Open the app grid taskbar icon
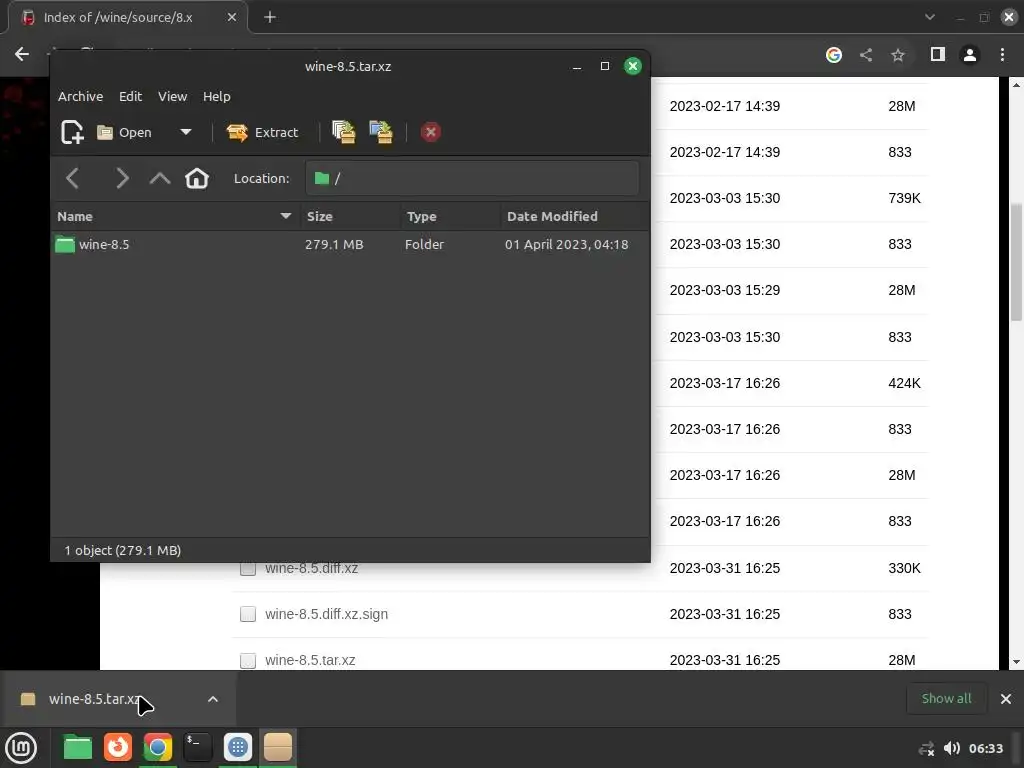The width and height of the screenshot is (1024, 768). [x=238, y=748]
